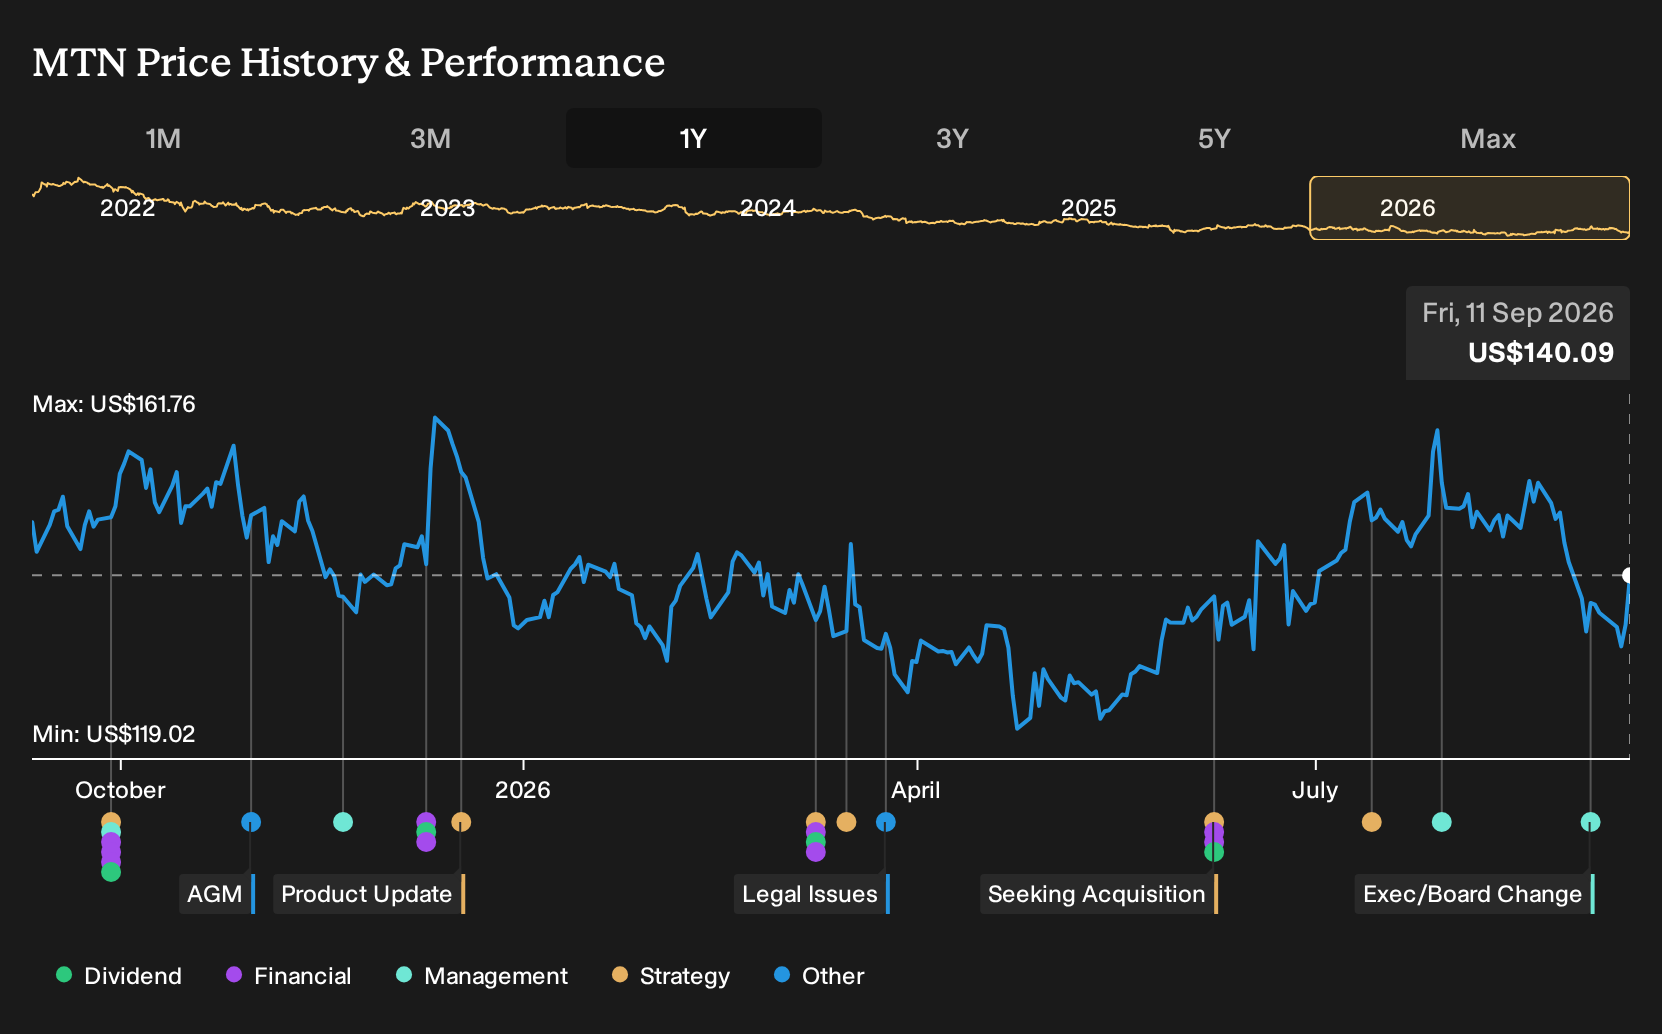Select the 1M time range tab
The height and width of the screenshot is (1034, 1662).
point(163,138)
